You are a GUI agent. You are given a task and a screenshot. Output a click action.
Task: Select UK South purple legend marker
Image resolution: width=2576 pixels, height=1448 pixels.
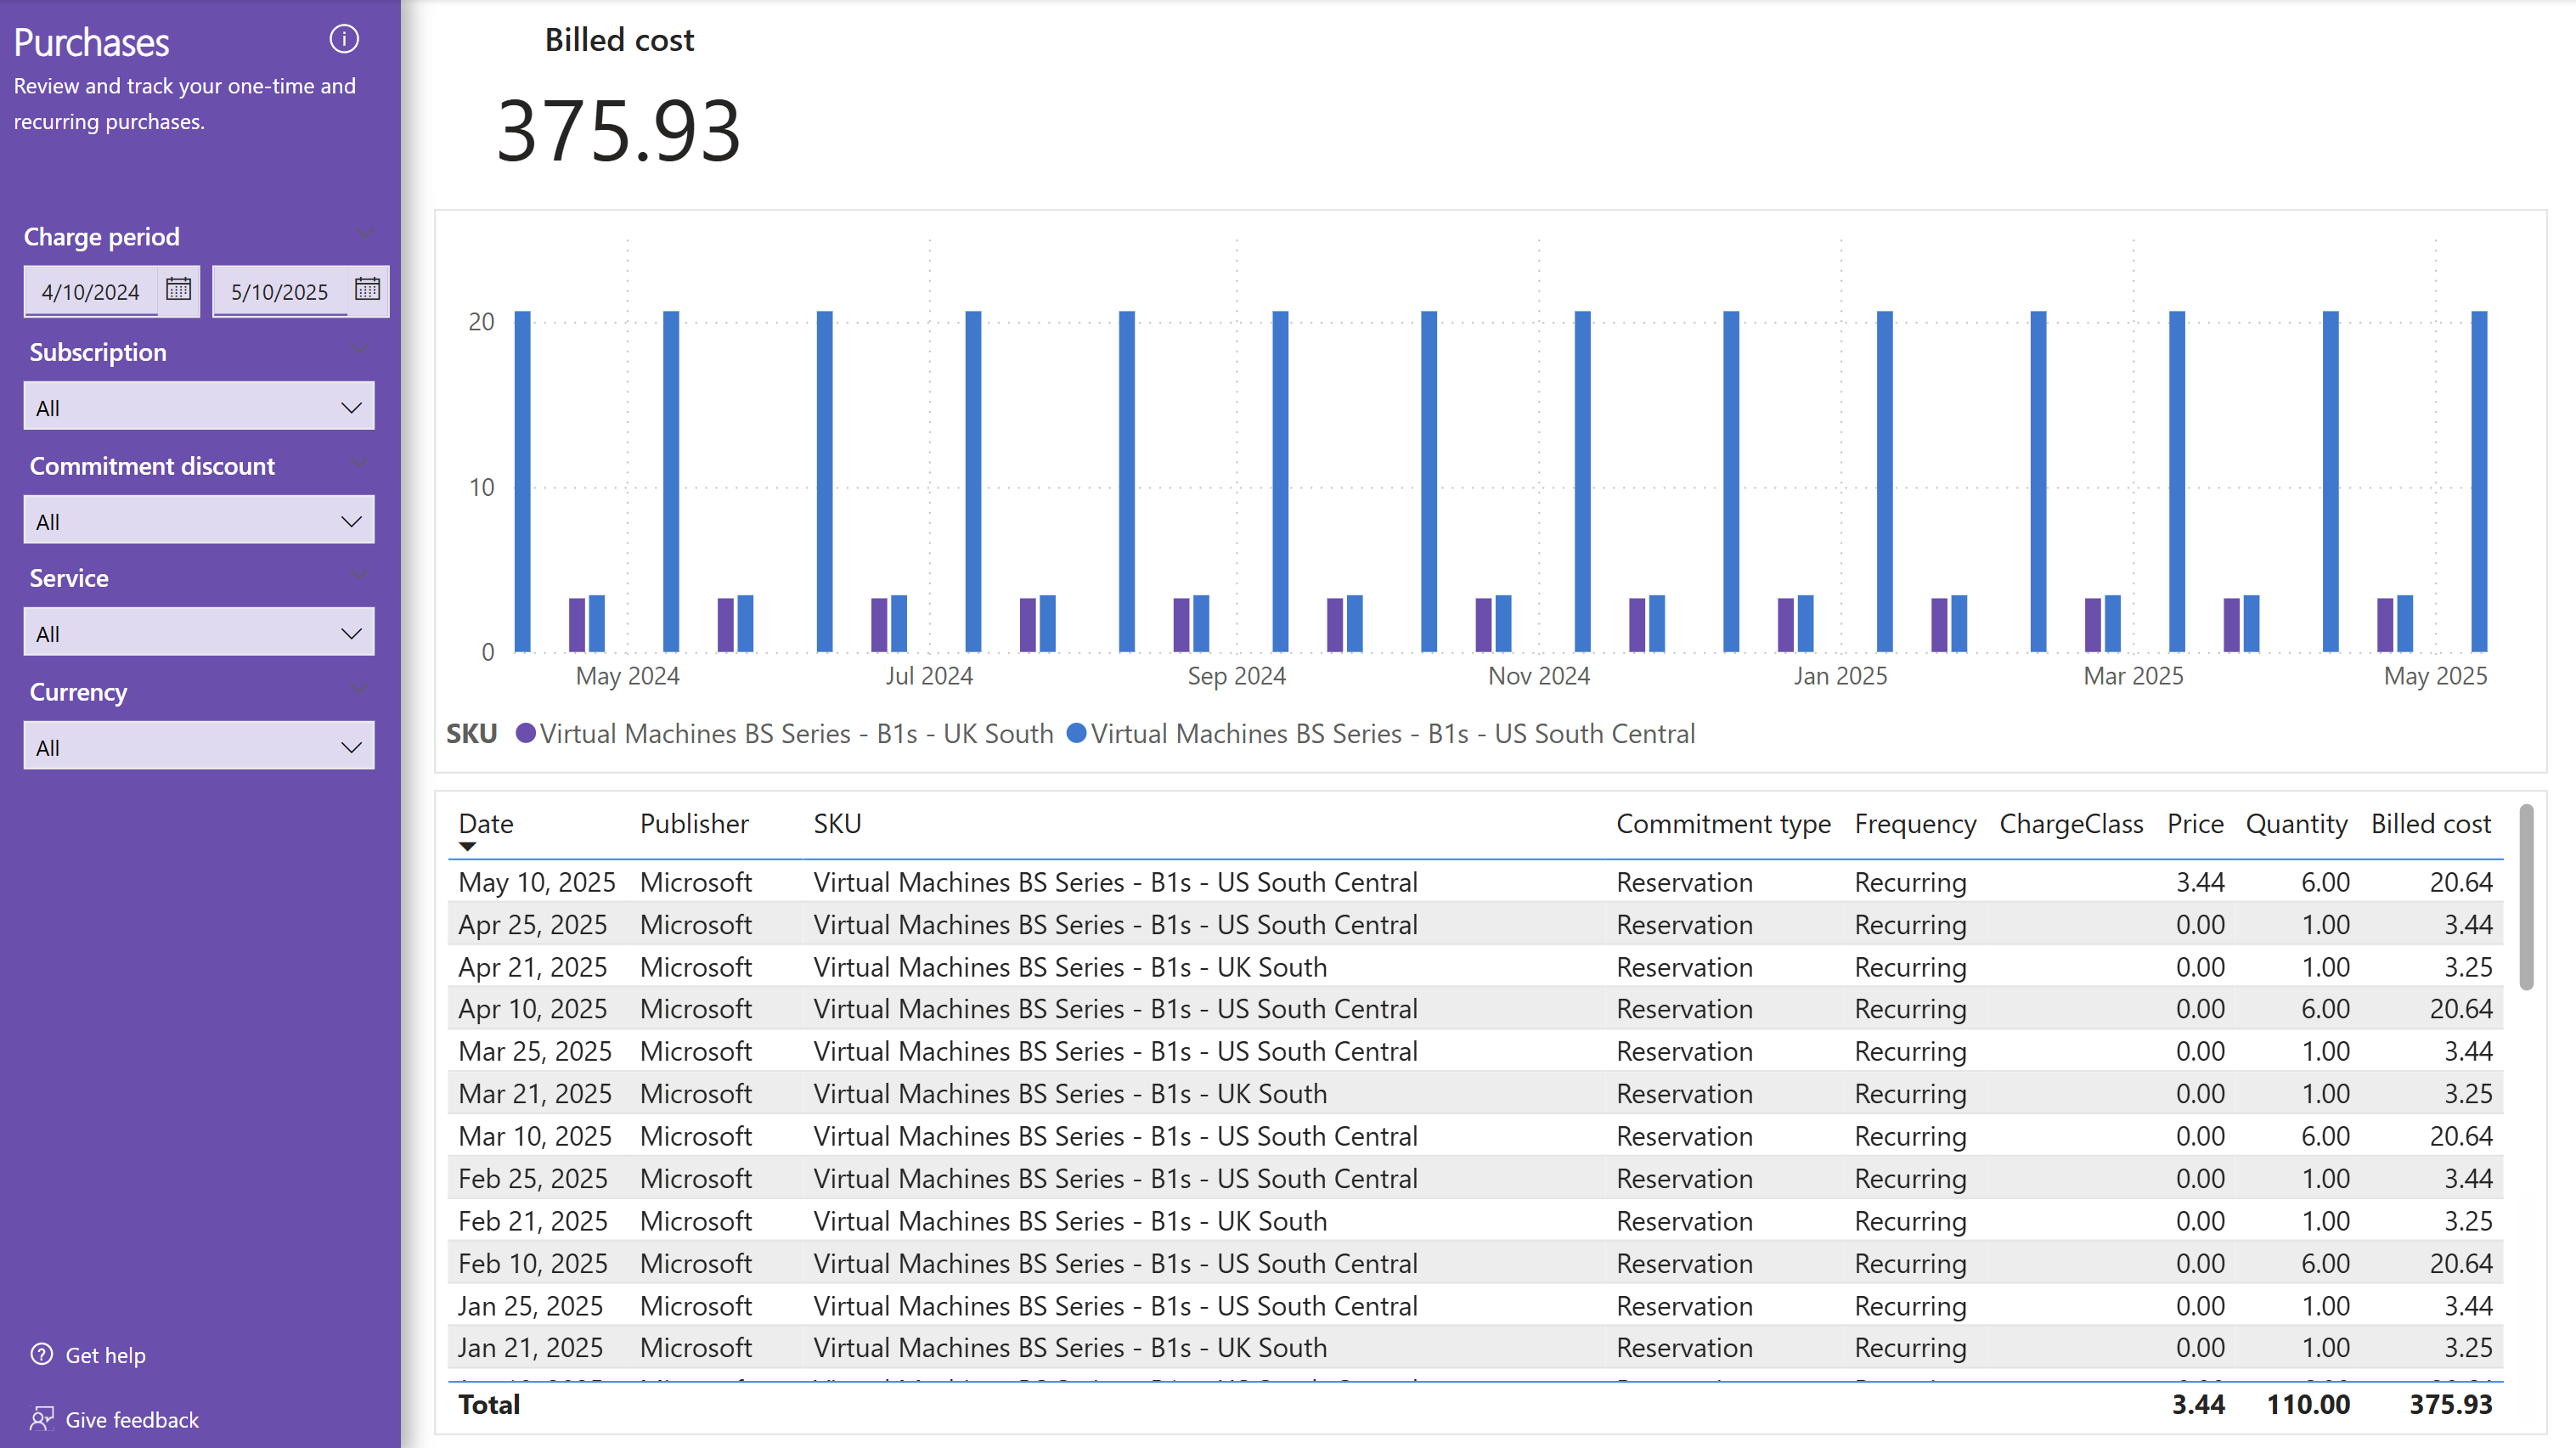(525, 733)
